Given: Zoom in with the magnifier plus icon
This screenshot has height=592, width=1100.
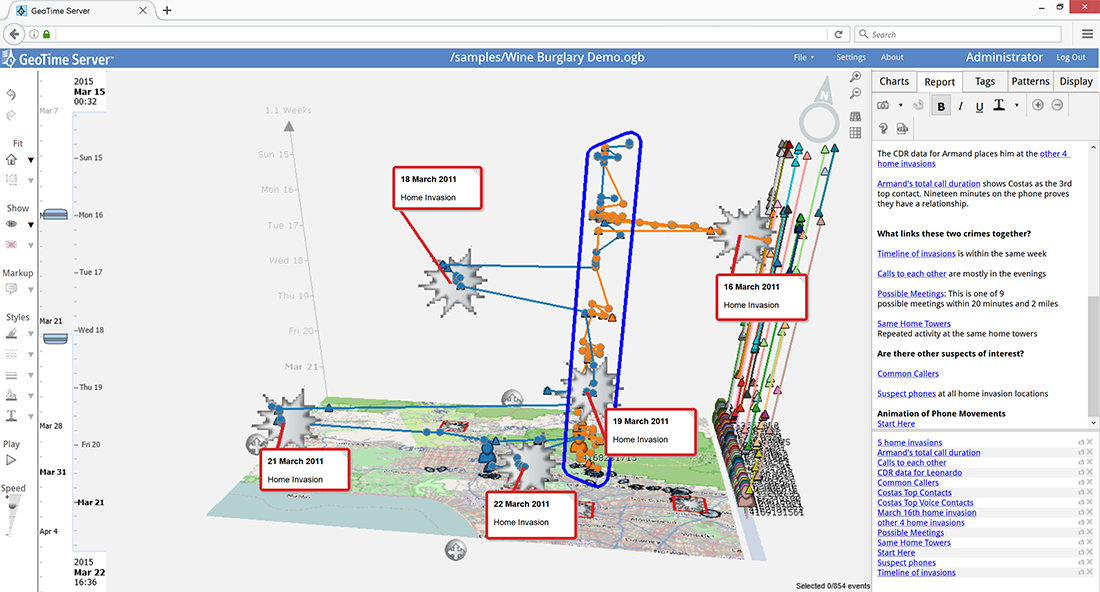Looking at the screenshot, I should (855, 76).
